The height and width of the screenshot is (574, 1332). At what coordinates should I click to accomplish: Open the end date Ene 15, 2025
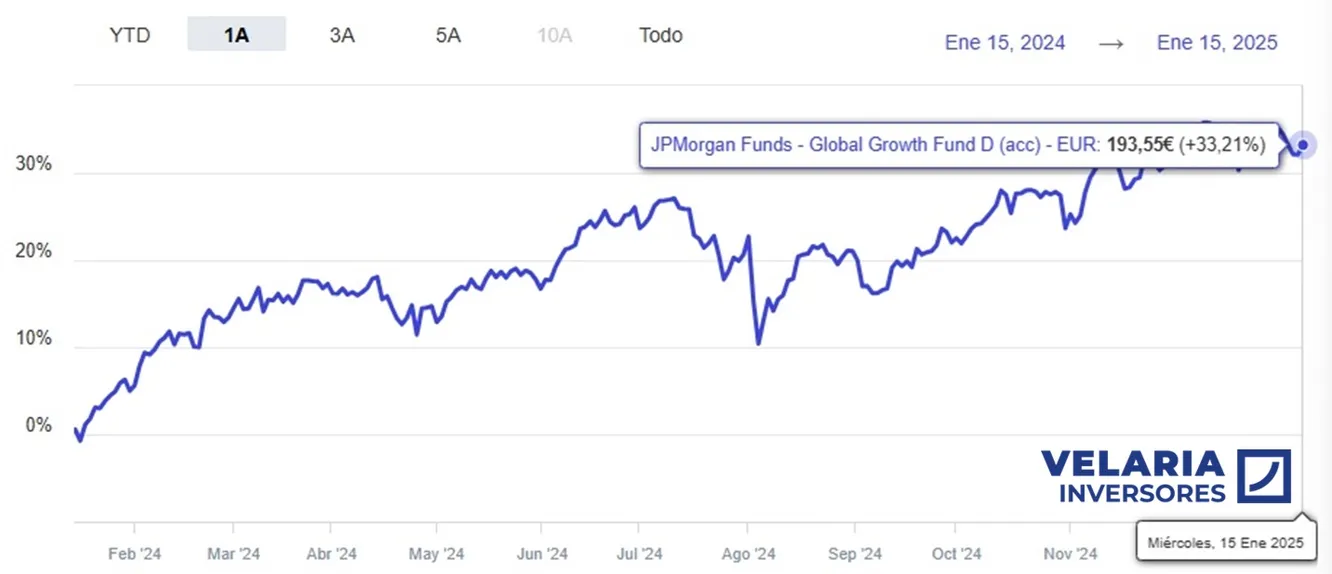(1217, 43)
